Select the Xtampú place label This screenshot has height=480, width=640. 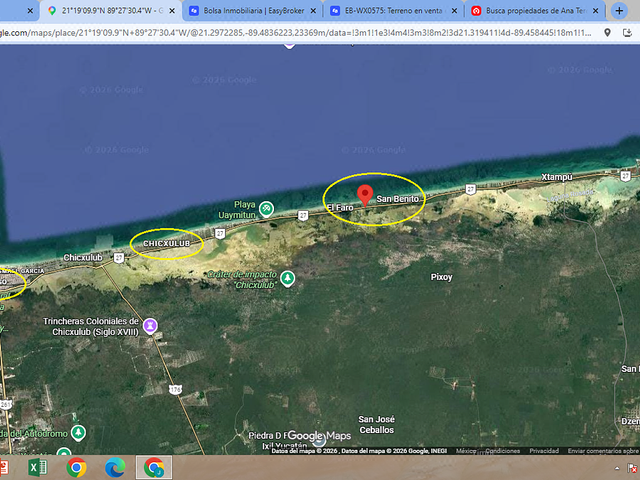coord(557,177)
